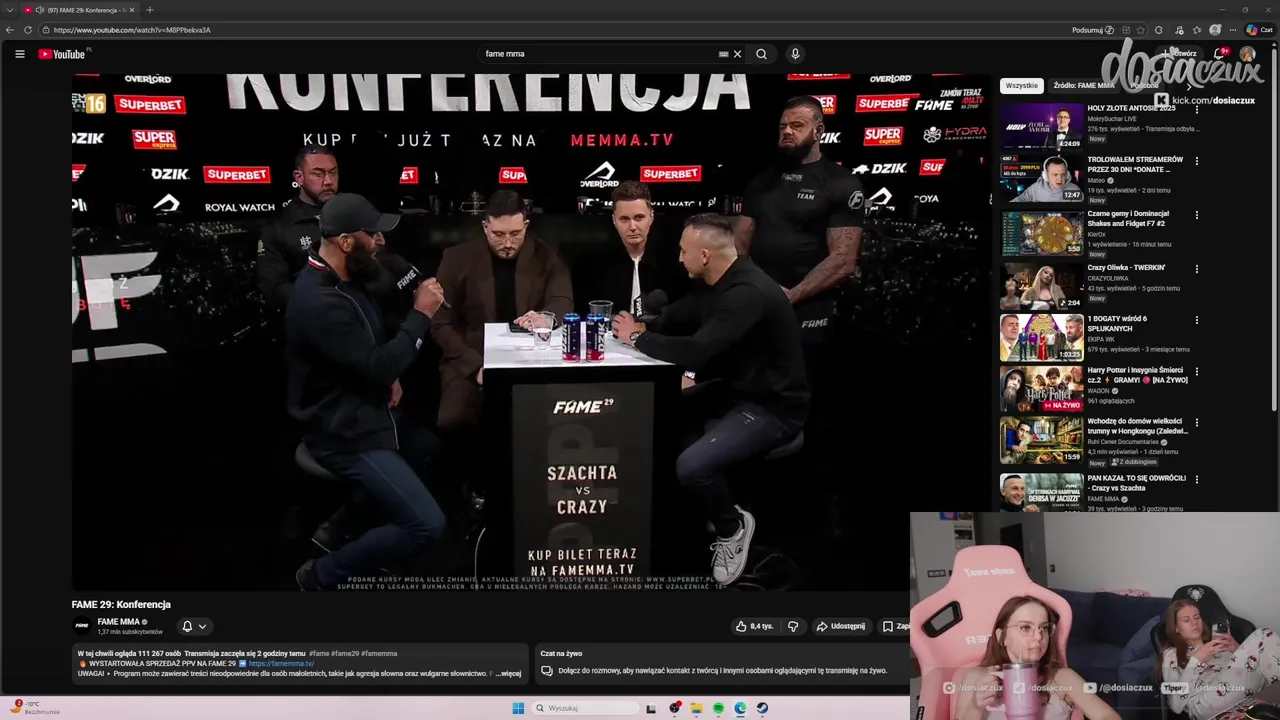Open more options for Wchodzę do domów video
Image resolution: width=1280 pixels, height=720 pixels.
pyautogui.click(x=1196, y=423)
